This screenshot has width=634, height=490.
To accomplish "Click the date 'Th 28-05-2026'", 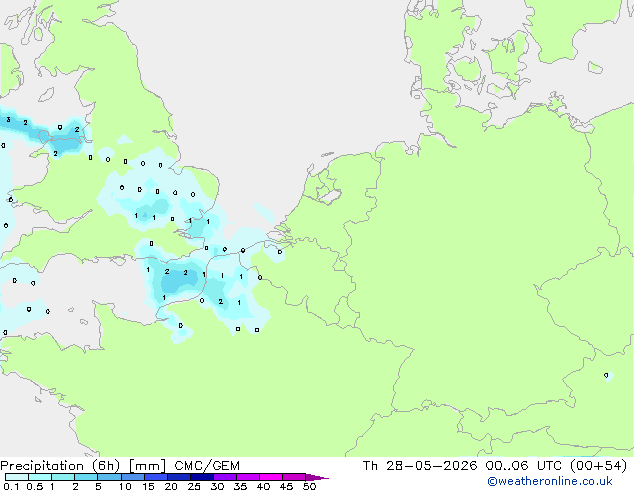I will click(x=420, y=466).
